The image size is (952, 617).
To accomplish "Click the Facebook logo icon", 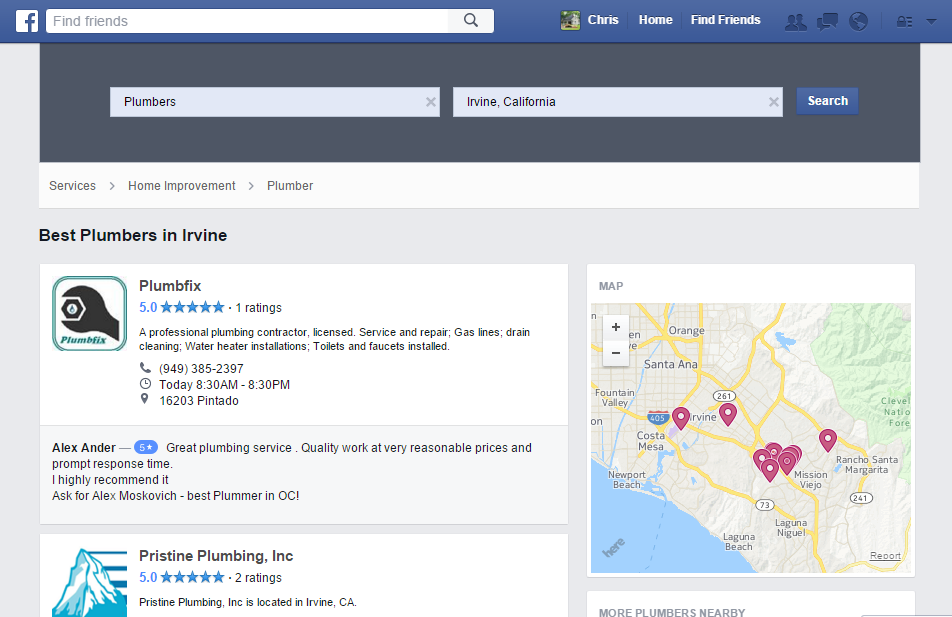I will [x=27, y=21].
